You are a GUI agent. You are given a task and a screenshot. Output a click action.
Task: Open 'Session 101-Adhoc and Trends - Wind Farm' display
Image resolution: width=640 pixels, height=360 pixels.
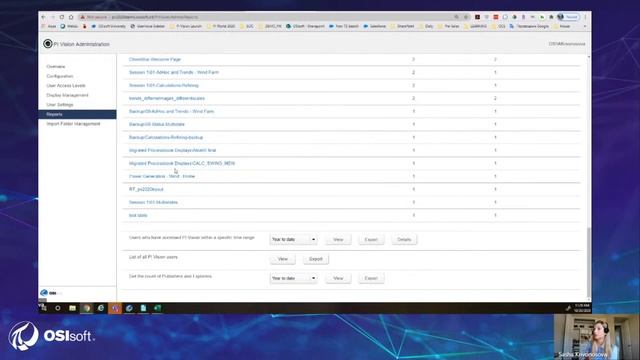174,72
